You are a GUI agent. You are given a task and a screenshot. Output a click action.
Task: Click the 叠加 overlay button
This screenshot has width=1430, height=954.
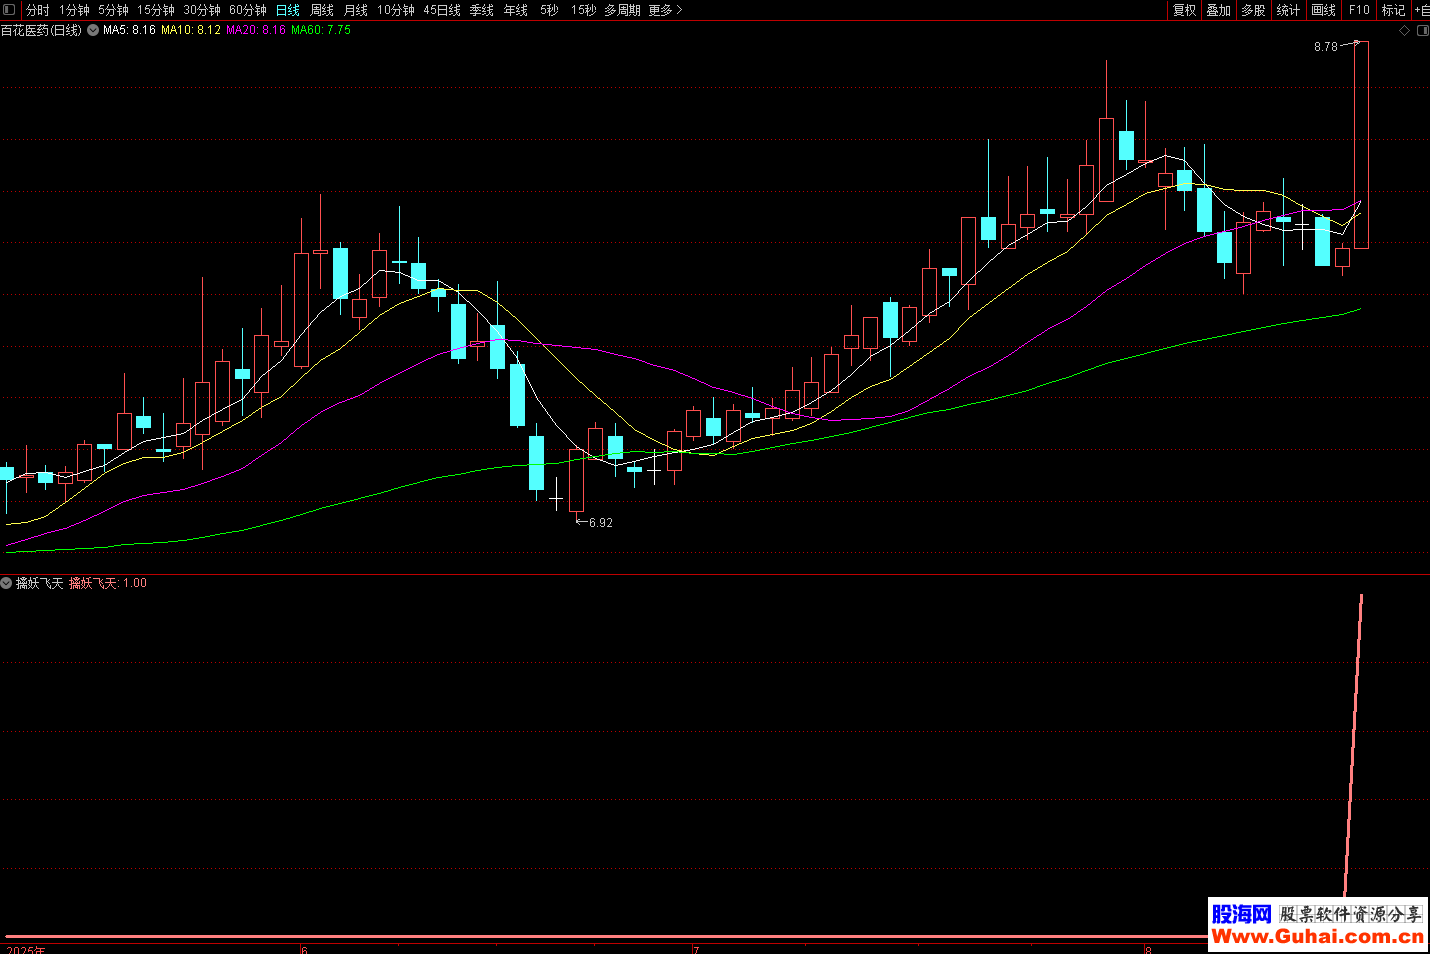click(x=1219, y=10)
